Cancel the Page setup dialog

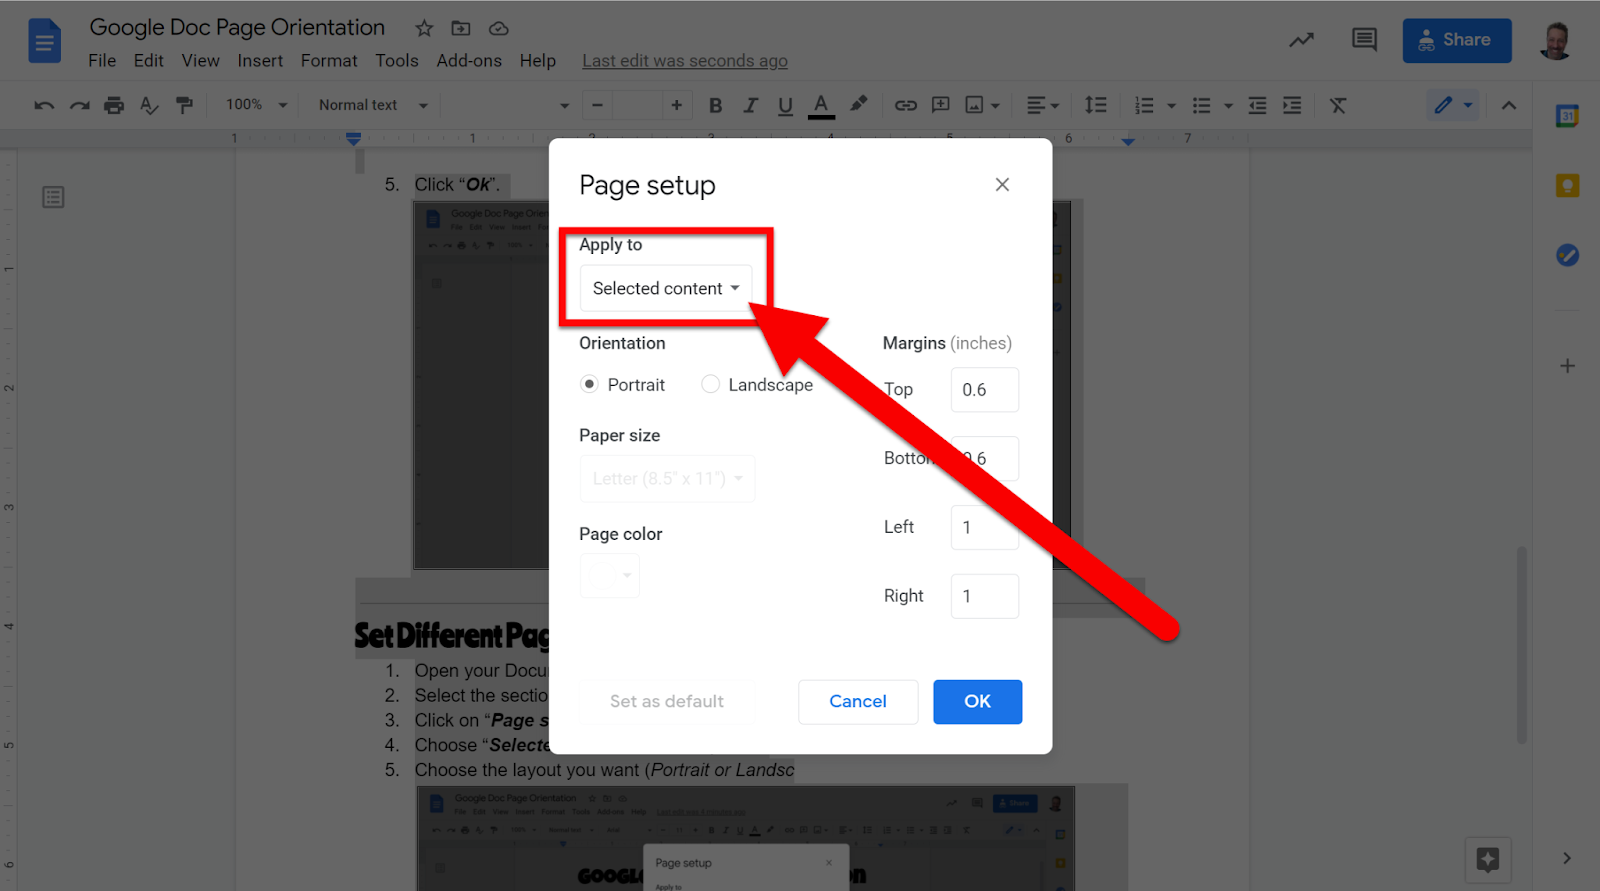coord(858,702)
